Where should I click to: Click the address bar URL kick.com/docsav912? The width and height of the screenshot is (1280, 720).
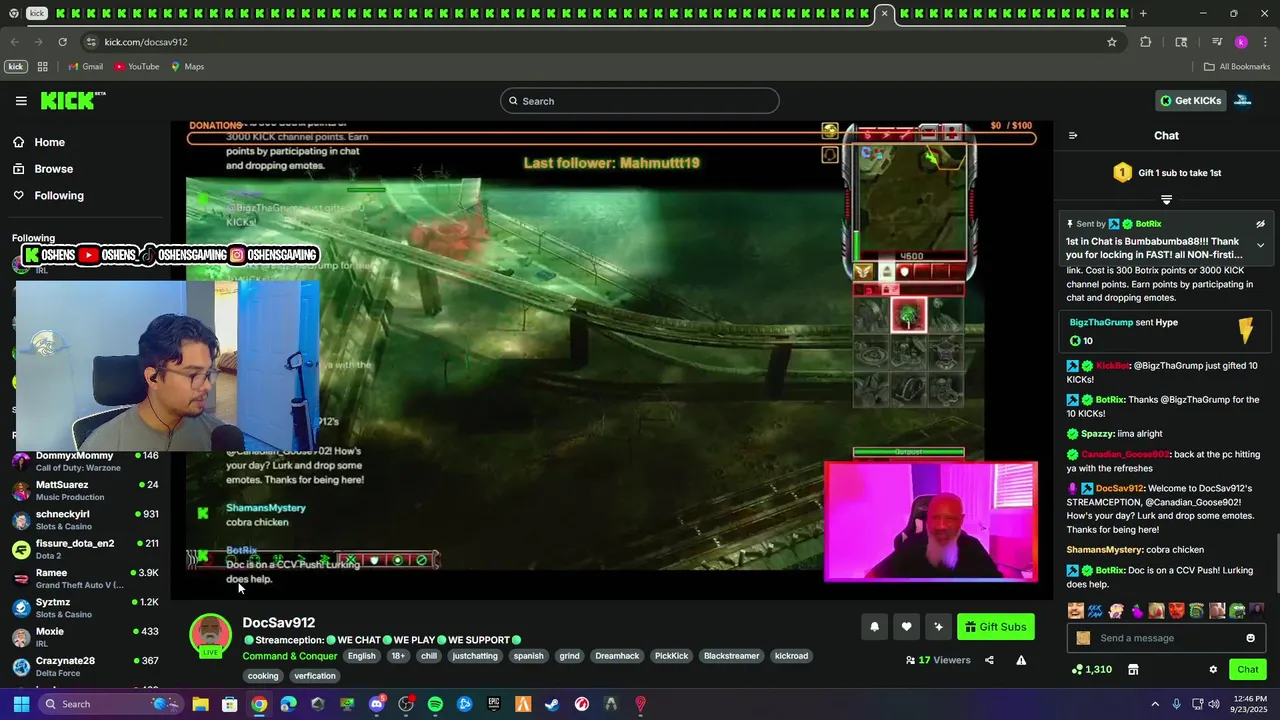click(146, 42)
